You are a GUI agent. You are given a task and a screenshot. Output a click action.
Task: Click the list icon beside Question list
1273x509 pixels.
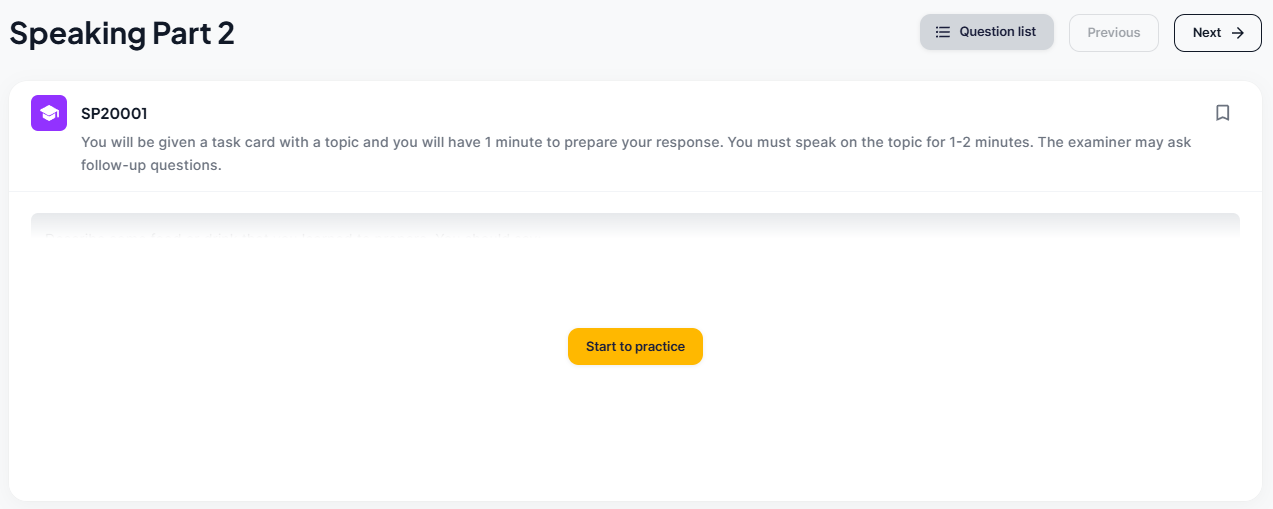click(x=942, y=32)
